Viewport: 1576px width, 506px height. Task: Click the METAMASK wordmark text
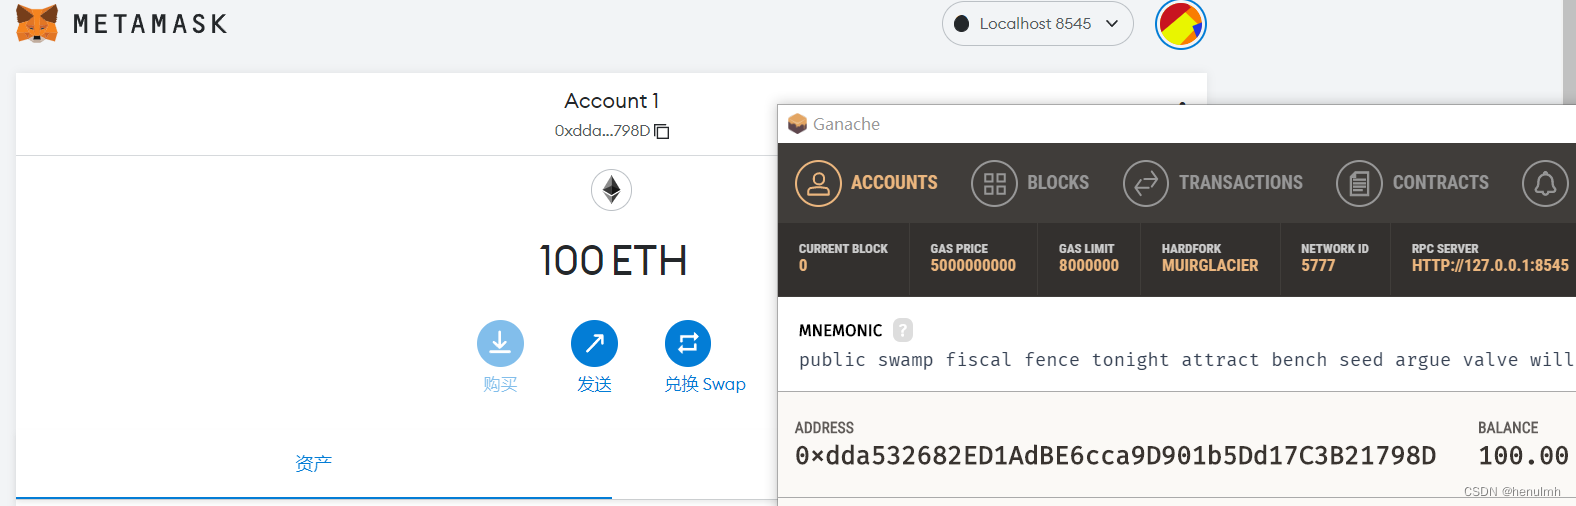pos(150,24)
